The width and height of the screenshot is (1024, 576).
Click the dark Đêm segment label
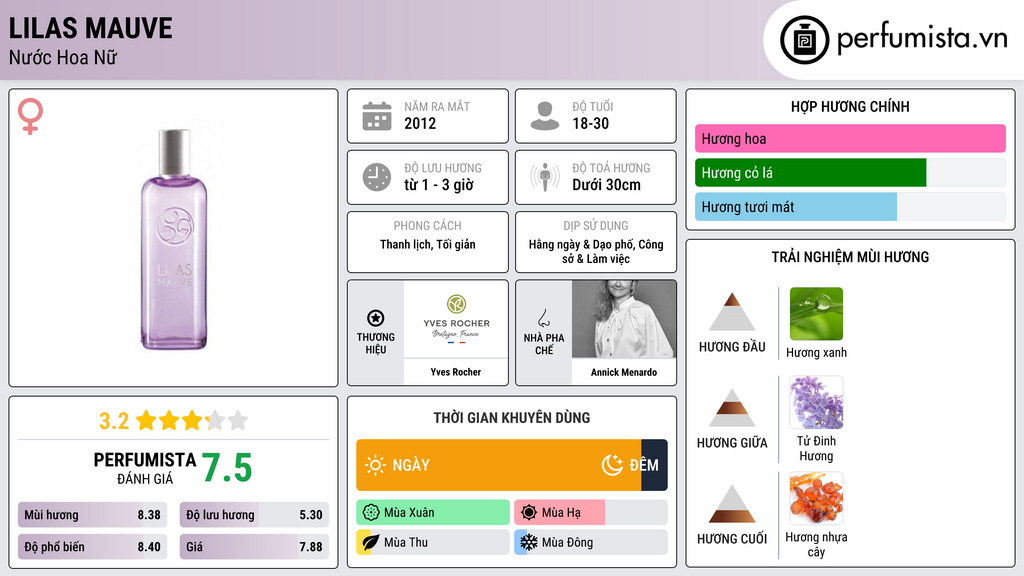644,465
